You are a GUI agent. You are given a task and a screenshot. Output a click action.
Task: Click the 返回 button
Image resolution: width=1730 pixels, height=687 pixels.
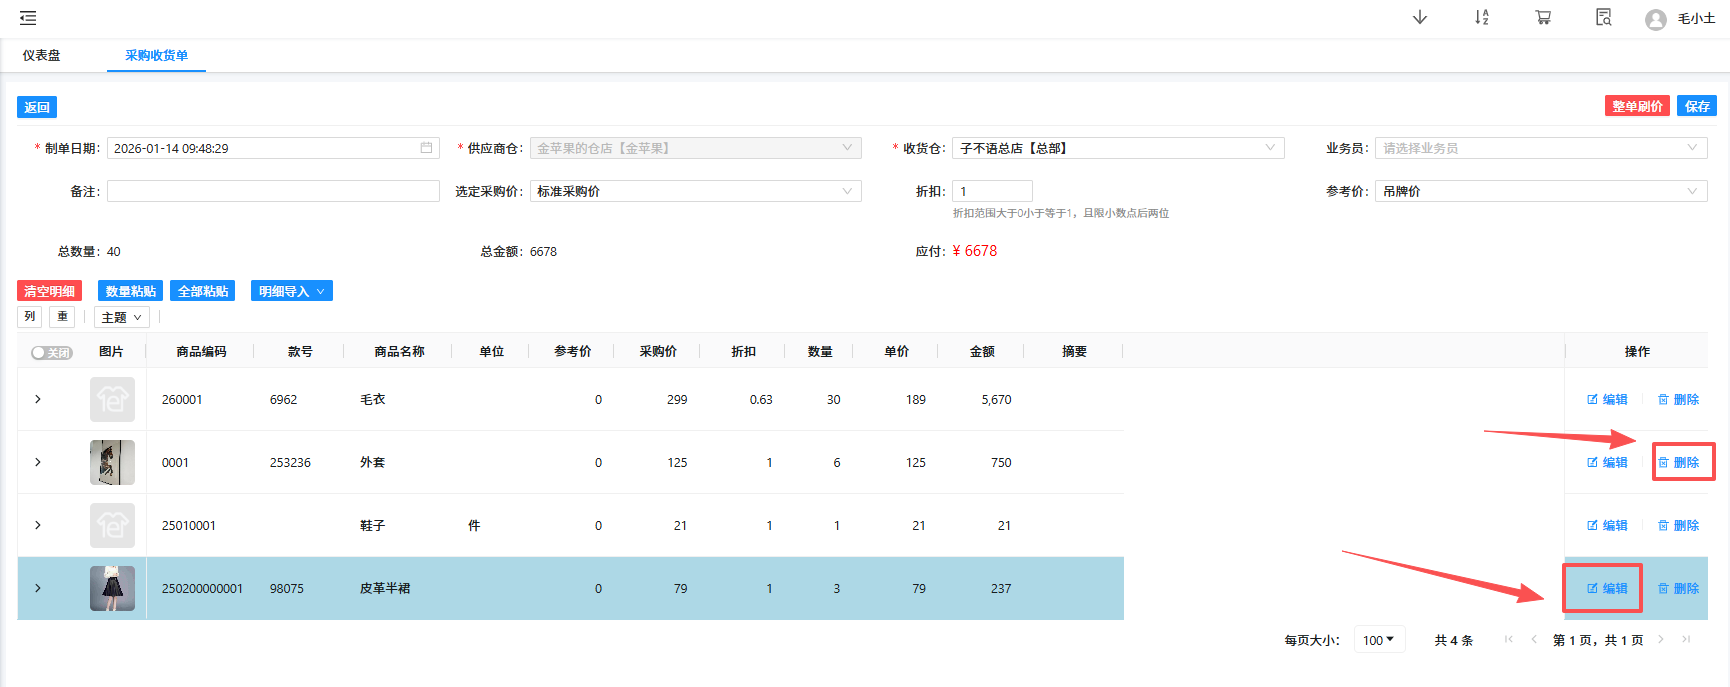[x=37, y=107]
